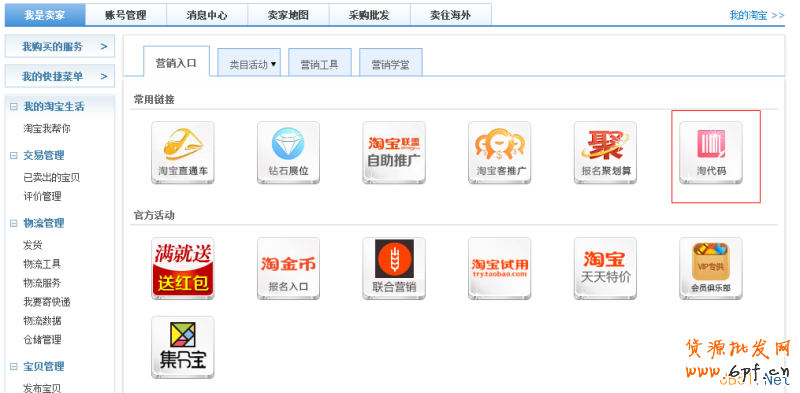Open the 集分宝 tangram icon
This screenshot has height=393, width=800.
click(x=183, y=347)
